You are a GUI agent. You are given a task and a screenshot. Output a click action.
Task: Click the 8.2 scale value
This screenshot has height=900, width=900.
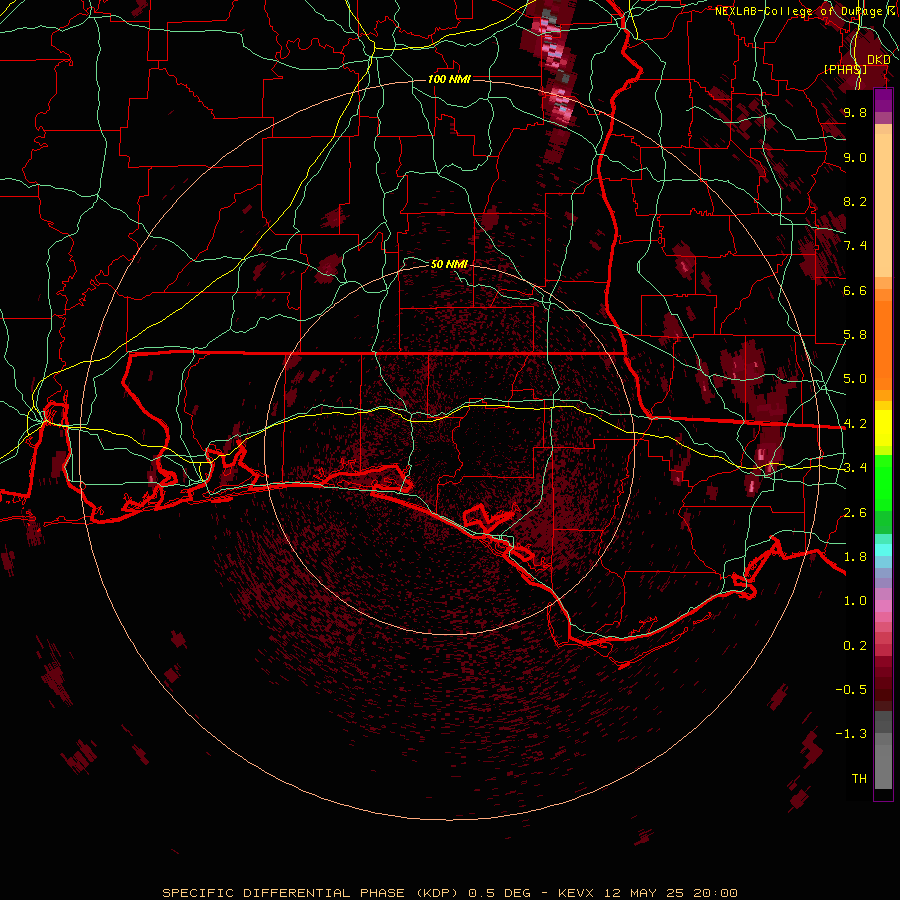coord(855,201)
